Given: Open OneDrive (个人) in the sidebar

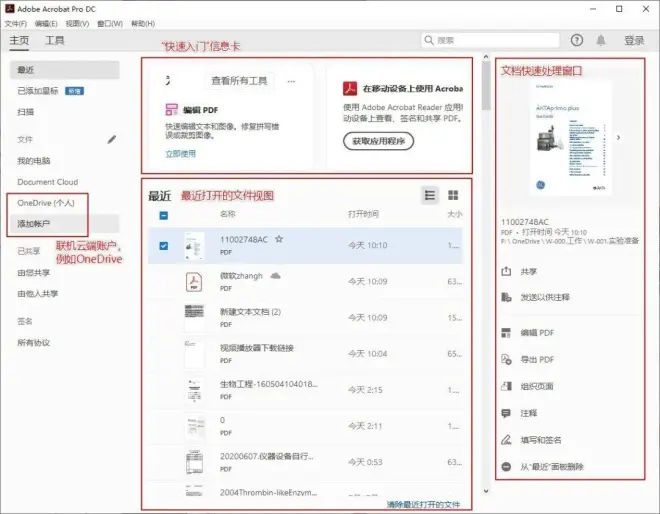Looking at the screenshot, I should coord(46,203).
